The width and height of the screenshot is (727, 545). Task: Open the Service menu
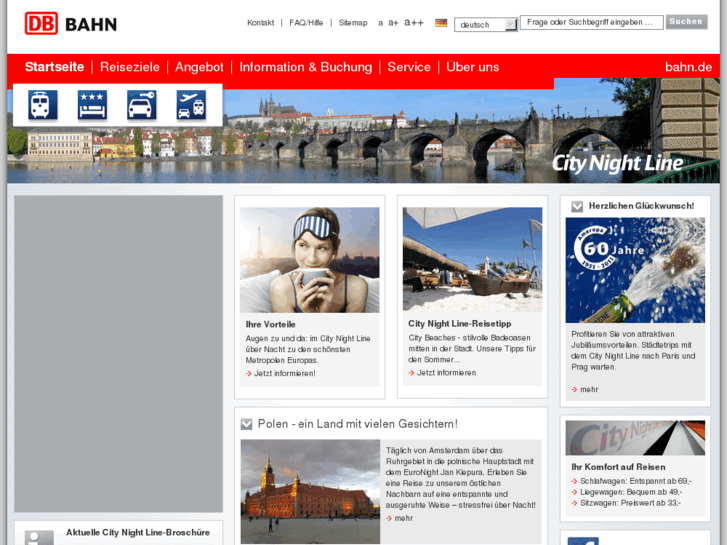click(x=409, y=67)
